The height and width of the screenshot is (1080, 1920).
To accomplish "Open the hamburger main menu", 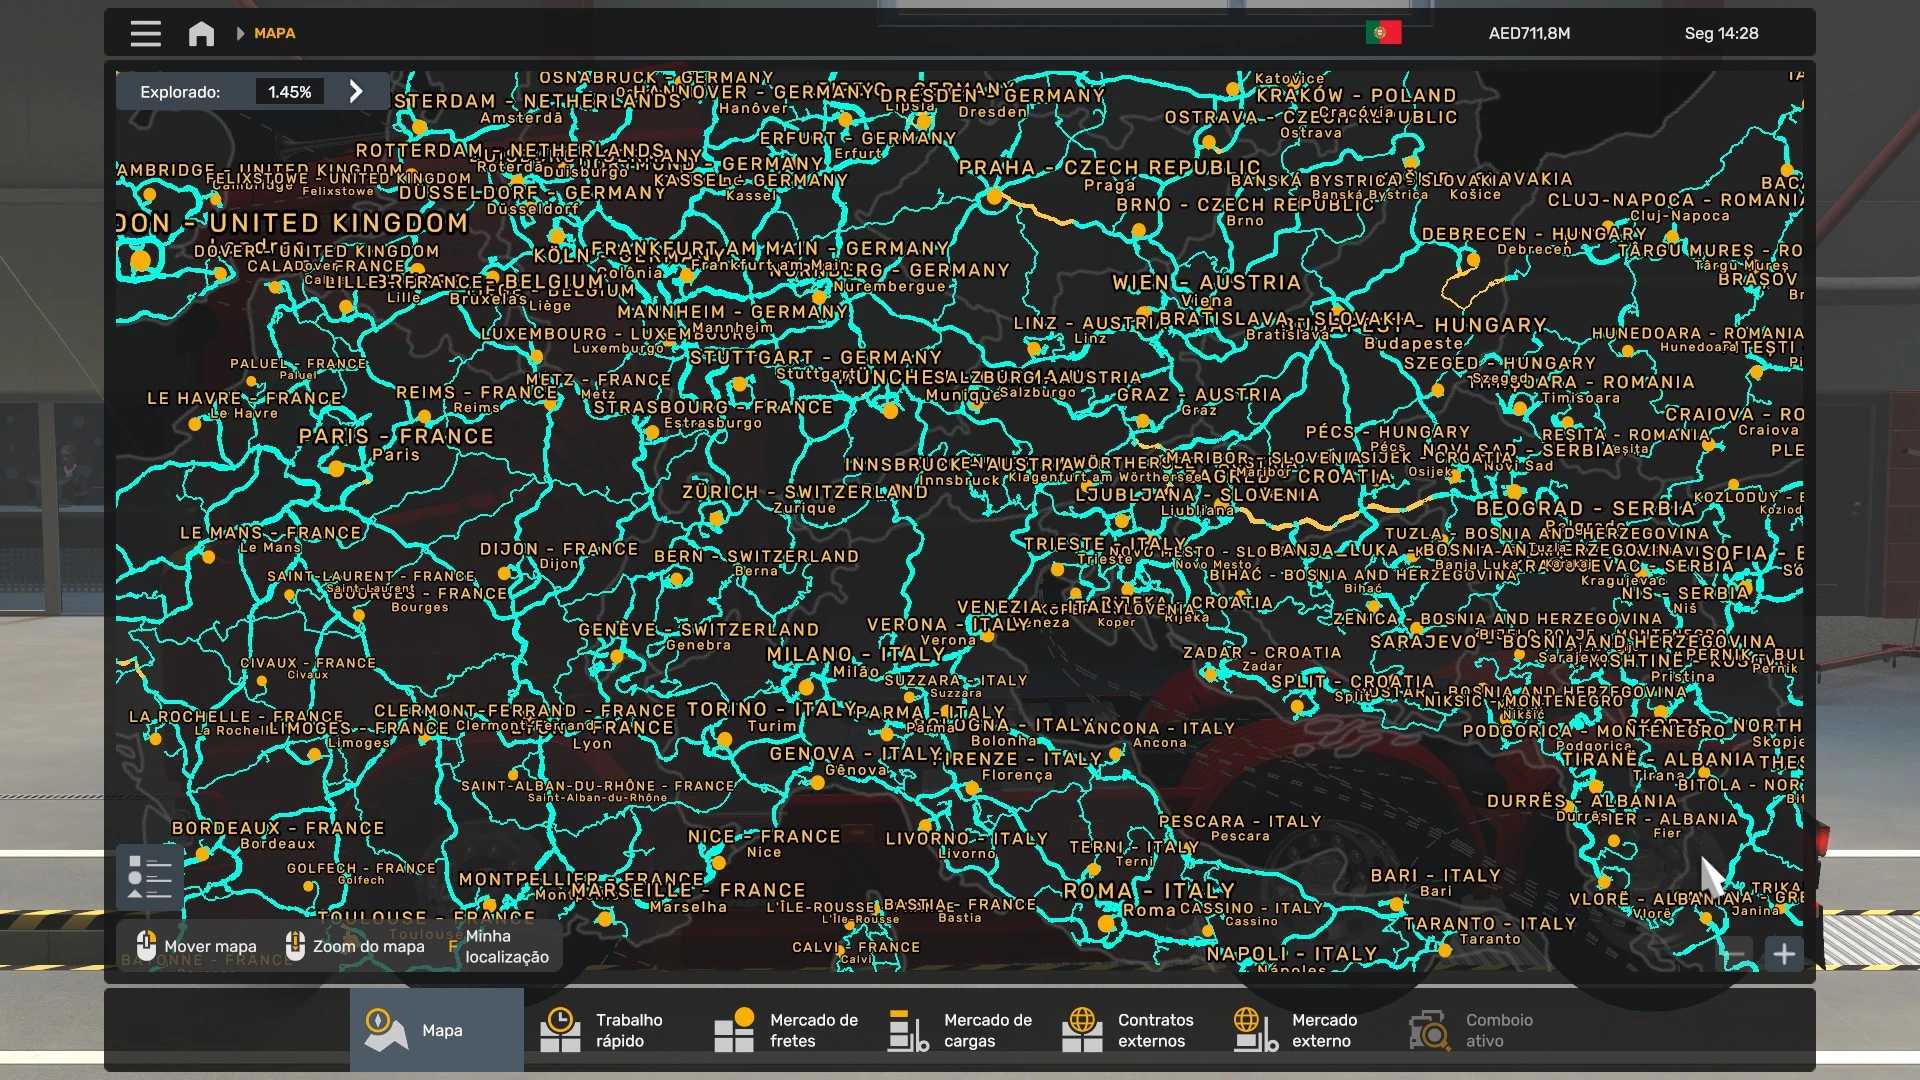I will tap(145, 33).
